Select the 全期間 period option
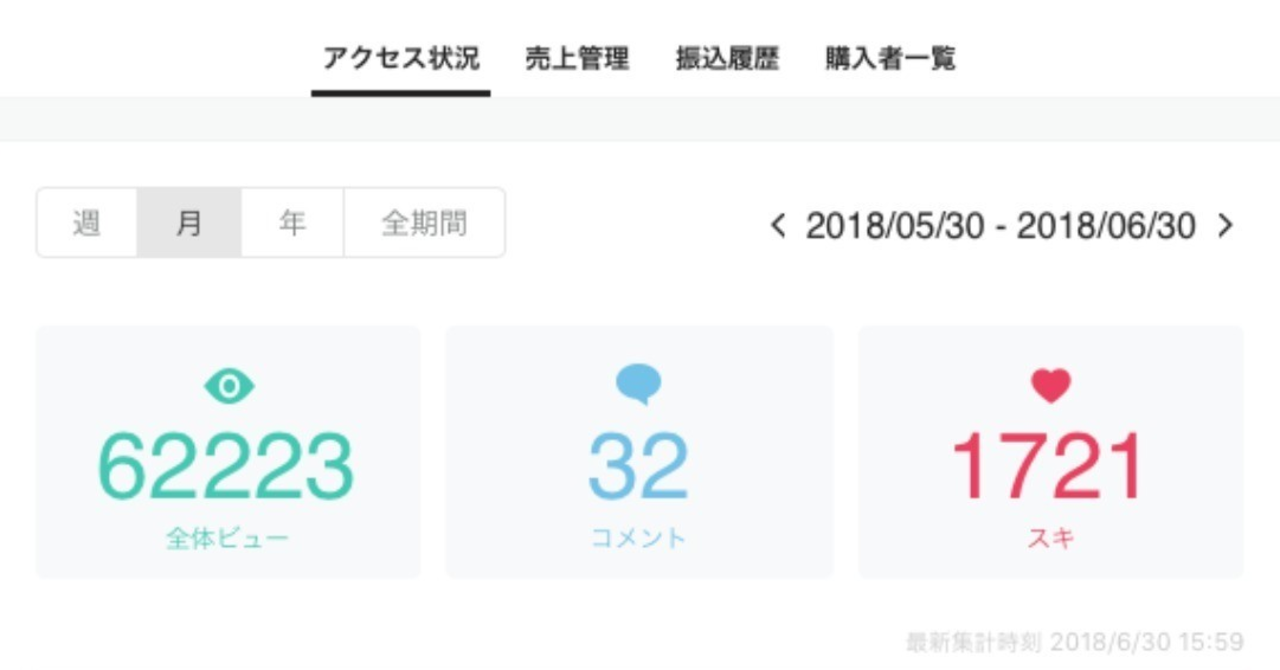Image resolution: width=1280 pixels, height=670 pixels. point(424,223)
